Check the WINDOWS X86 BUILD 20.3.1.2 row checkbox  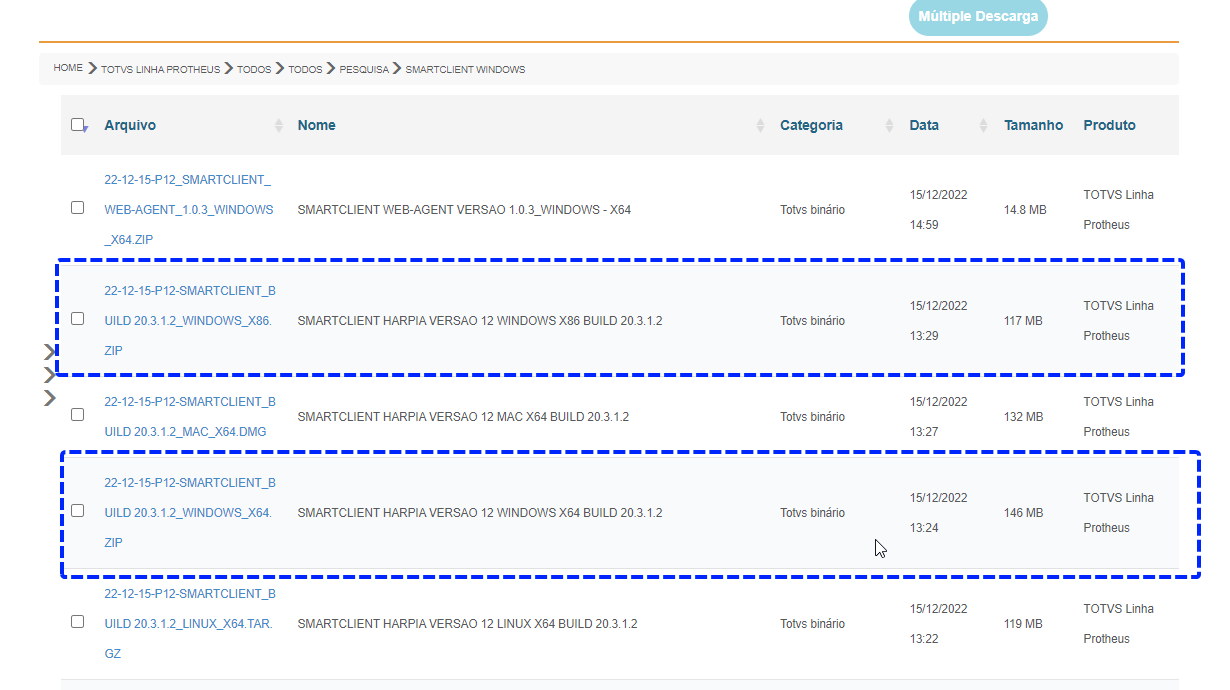pyautogui.click(x=78, y=319)
